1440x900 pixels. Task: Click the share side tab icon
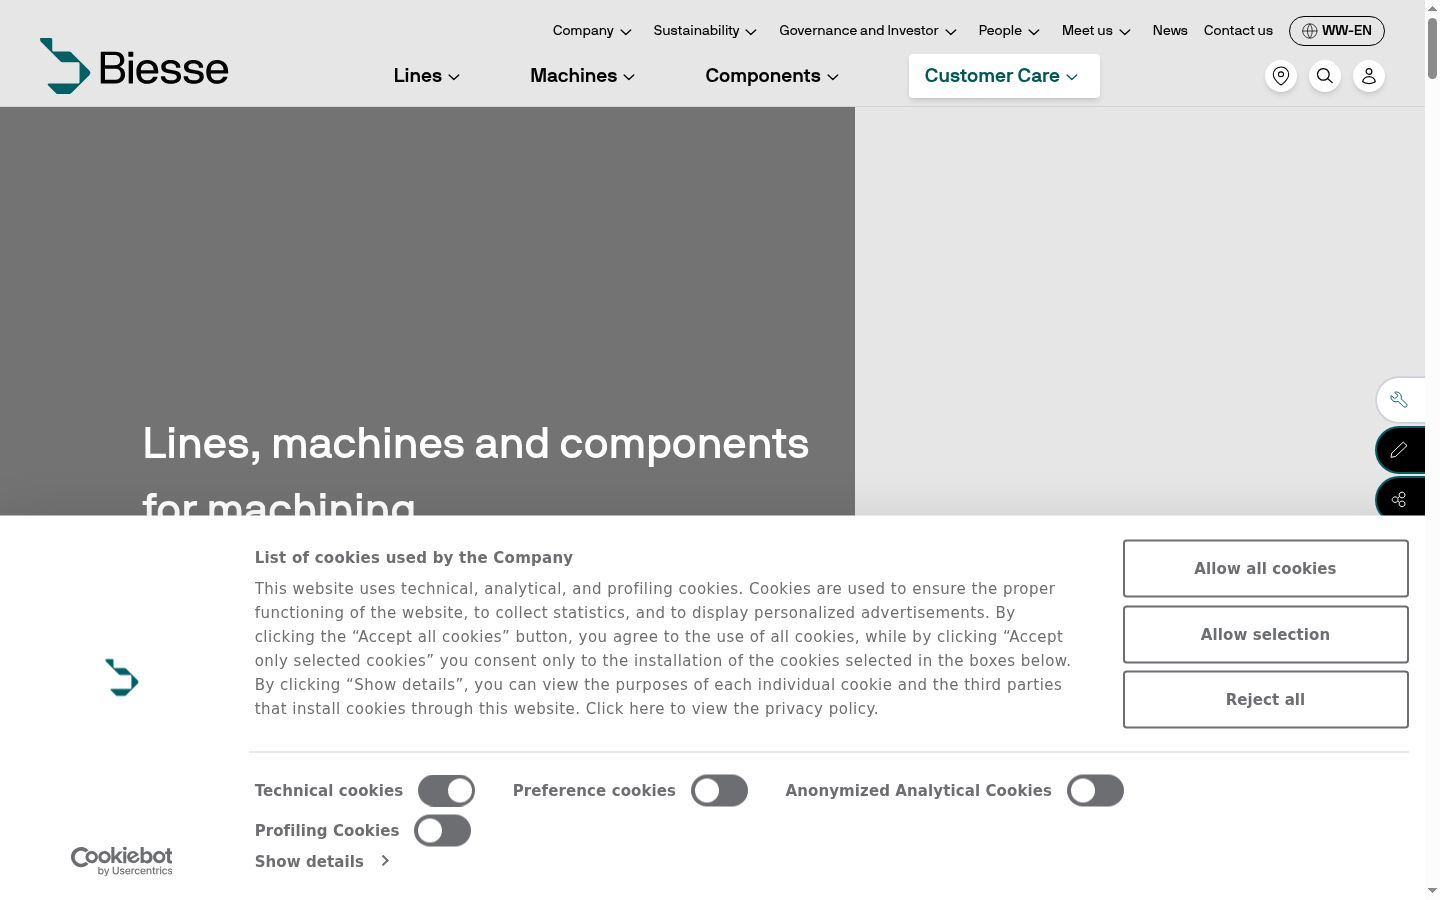(x=1400, y=499)
